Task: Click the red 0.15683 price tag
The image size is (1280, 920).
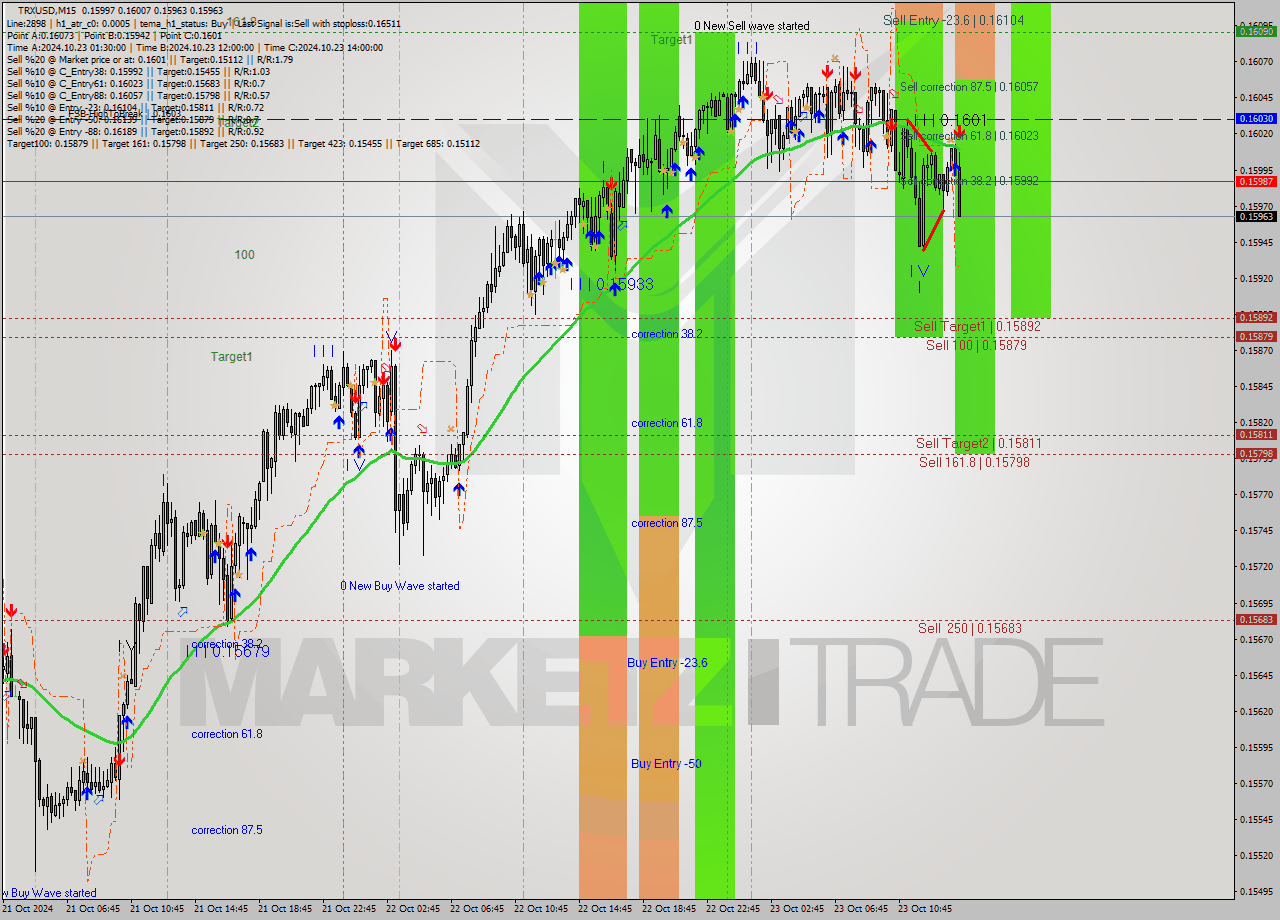Action: pos(1256,620)
